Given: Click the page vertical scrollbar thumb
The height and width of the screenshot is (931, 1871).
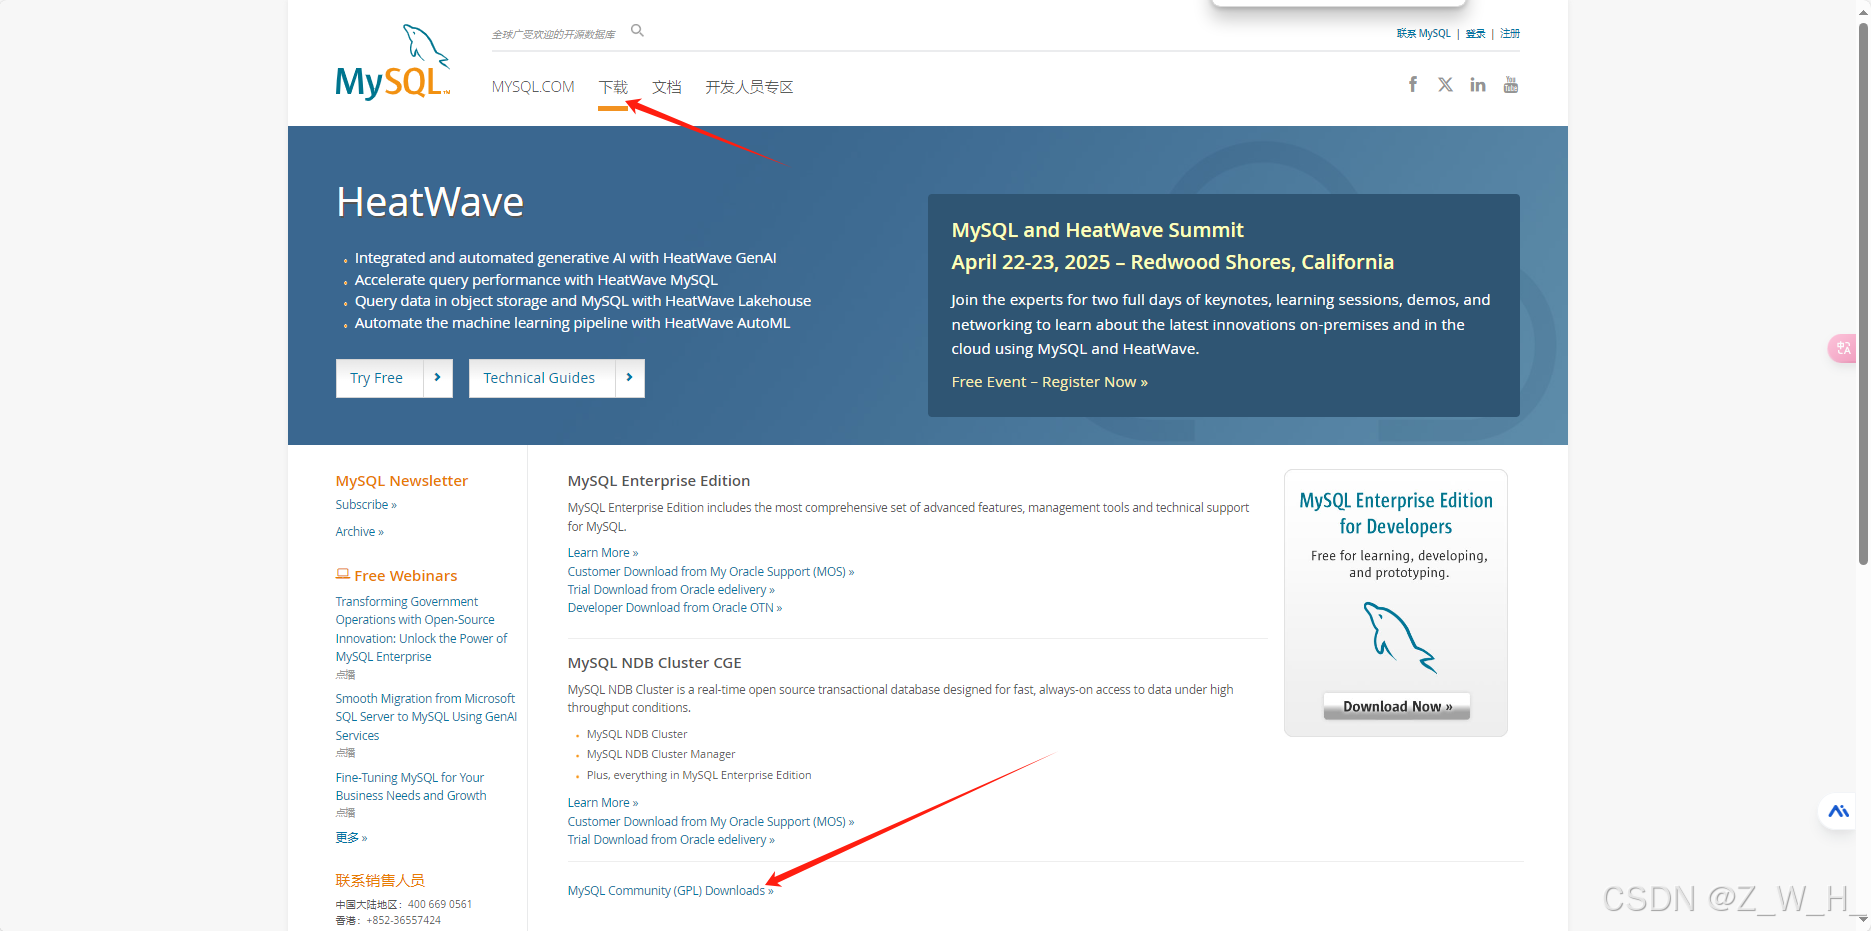Looking at the screenshot, I should (x=1863, y=293).
